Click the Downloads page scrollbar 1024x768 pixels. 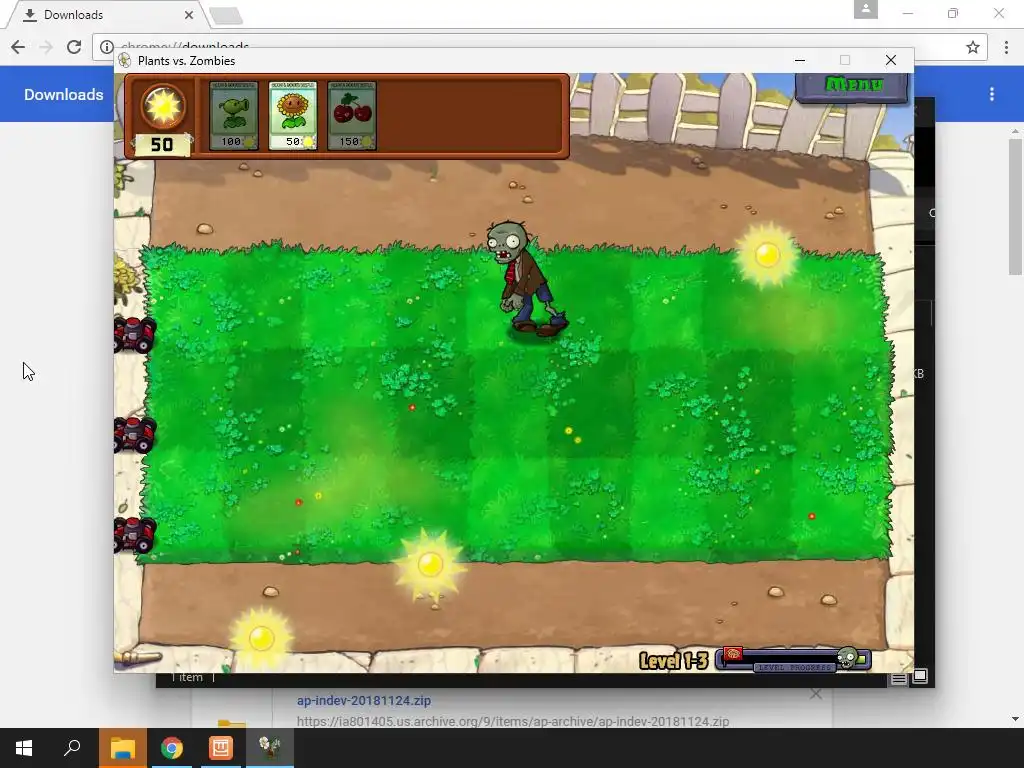tap(1015, 206)
